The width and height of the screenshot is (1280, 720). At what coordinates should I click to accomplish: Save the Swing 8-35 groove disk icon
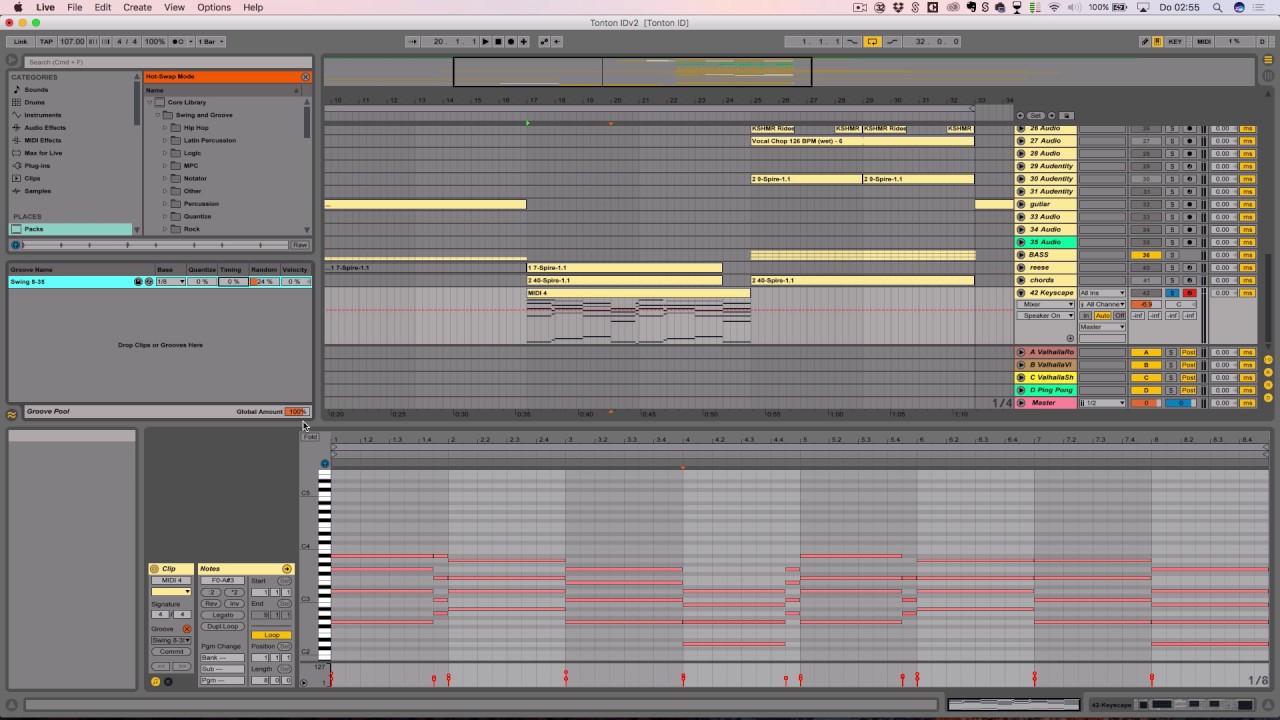click(x=139, y=282)
